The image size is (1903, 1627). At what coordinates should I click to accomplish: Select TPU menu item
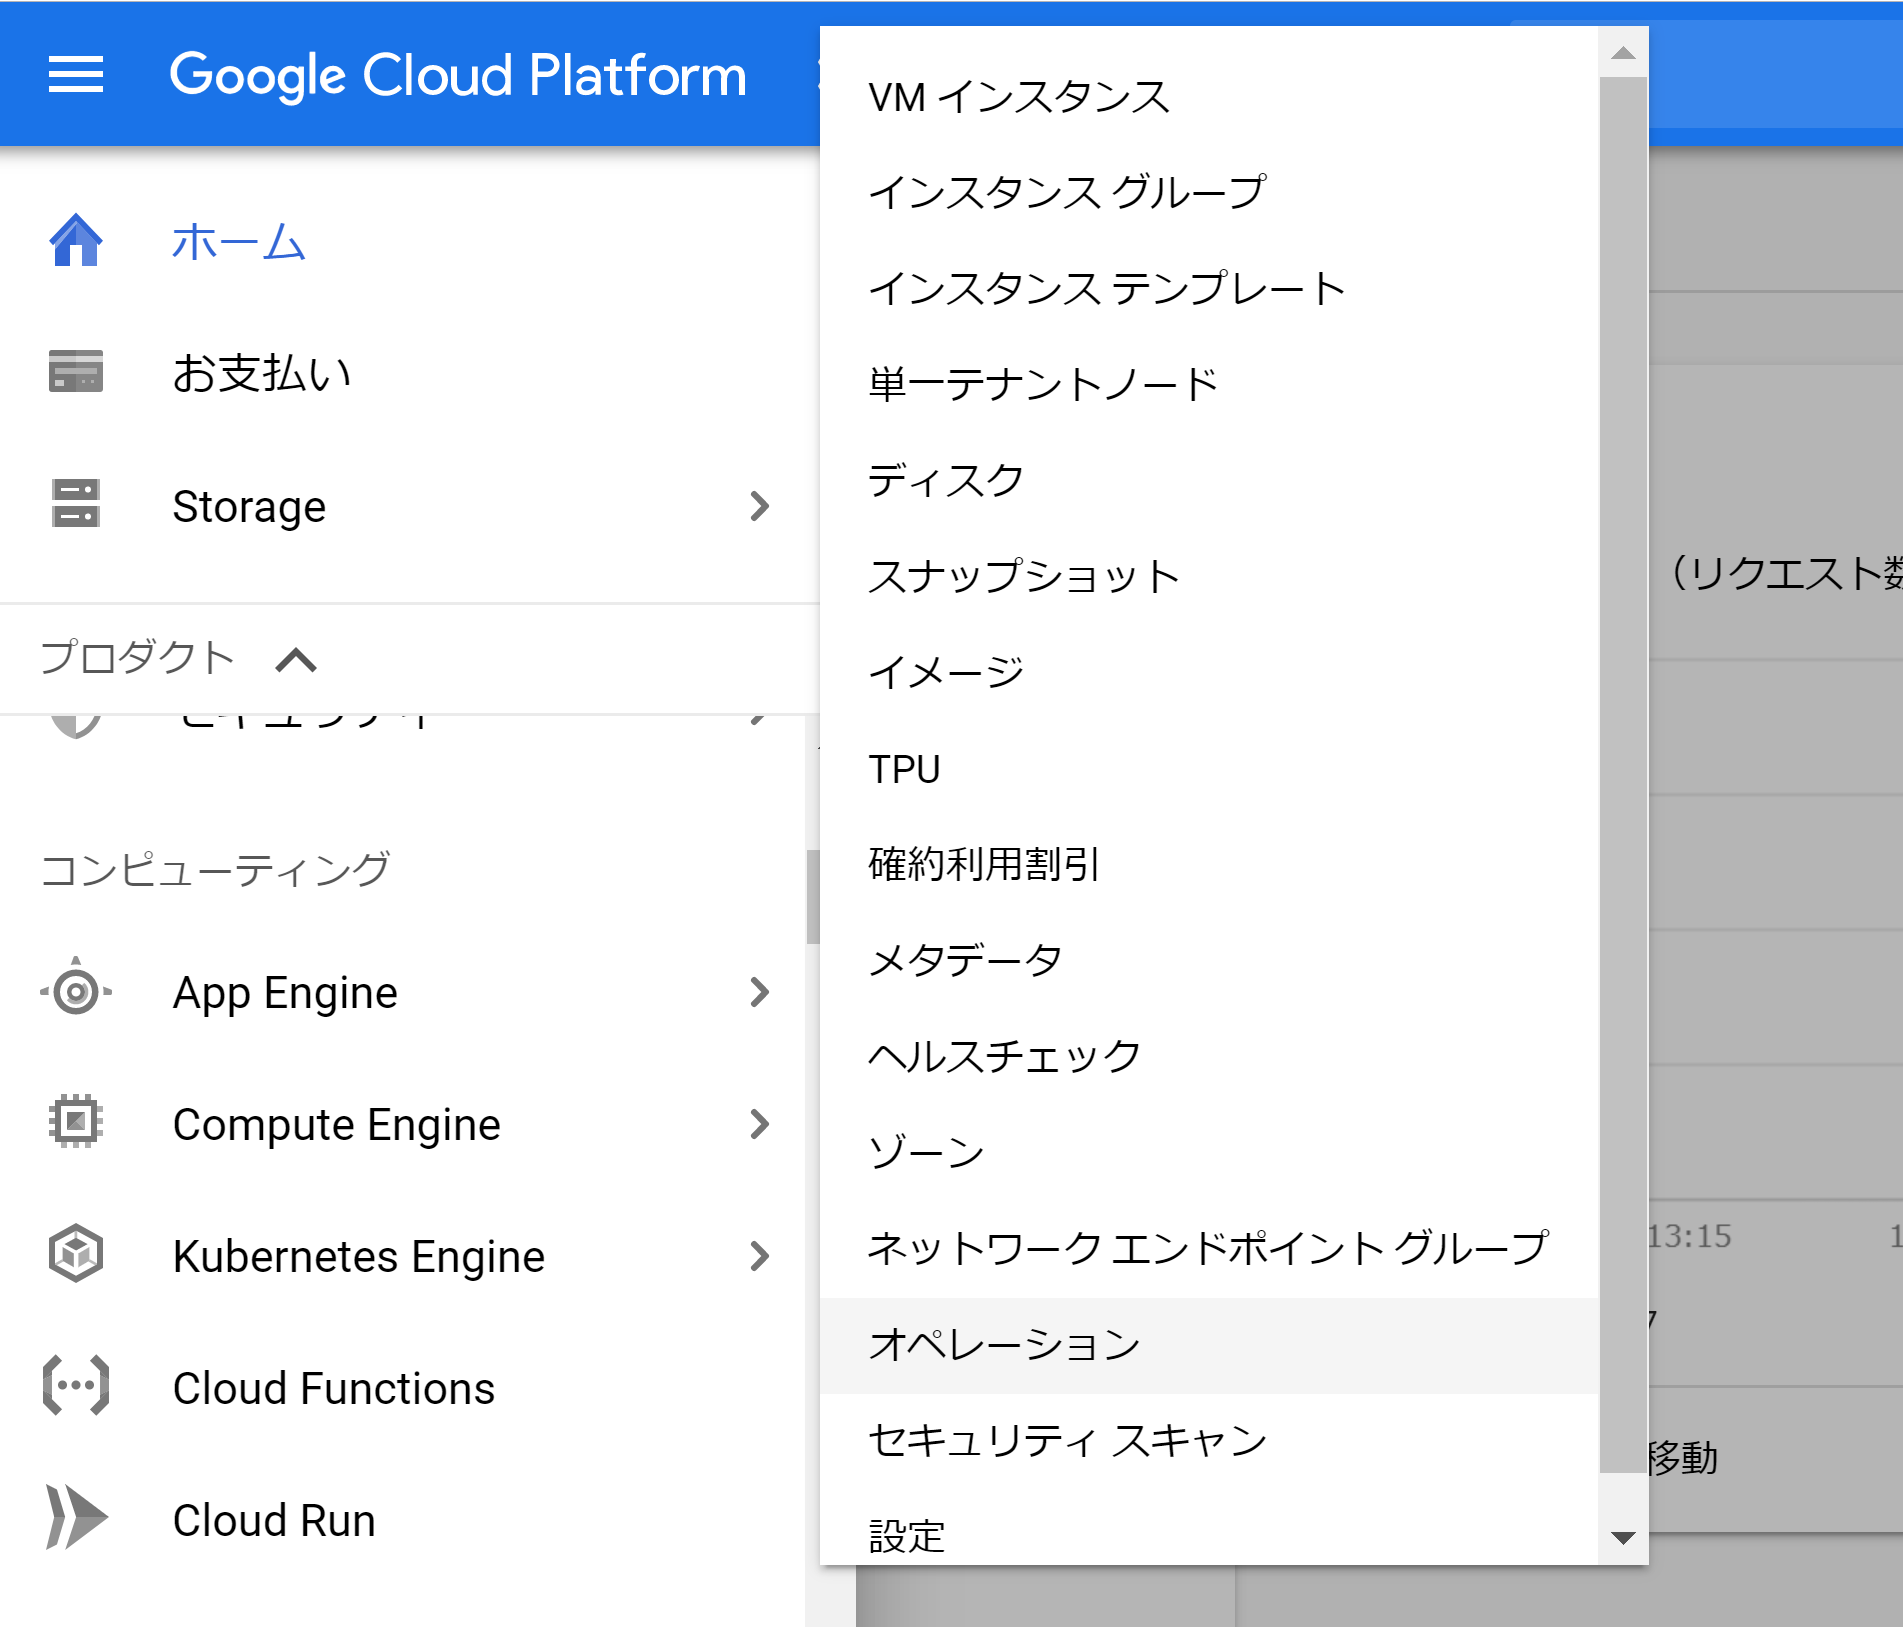[1209, 768]
